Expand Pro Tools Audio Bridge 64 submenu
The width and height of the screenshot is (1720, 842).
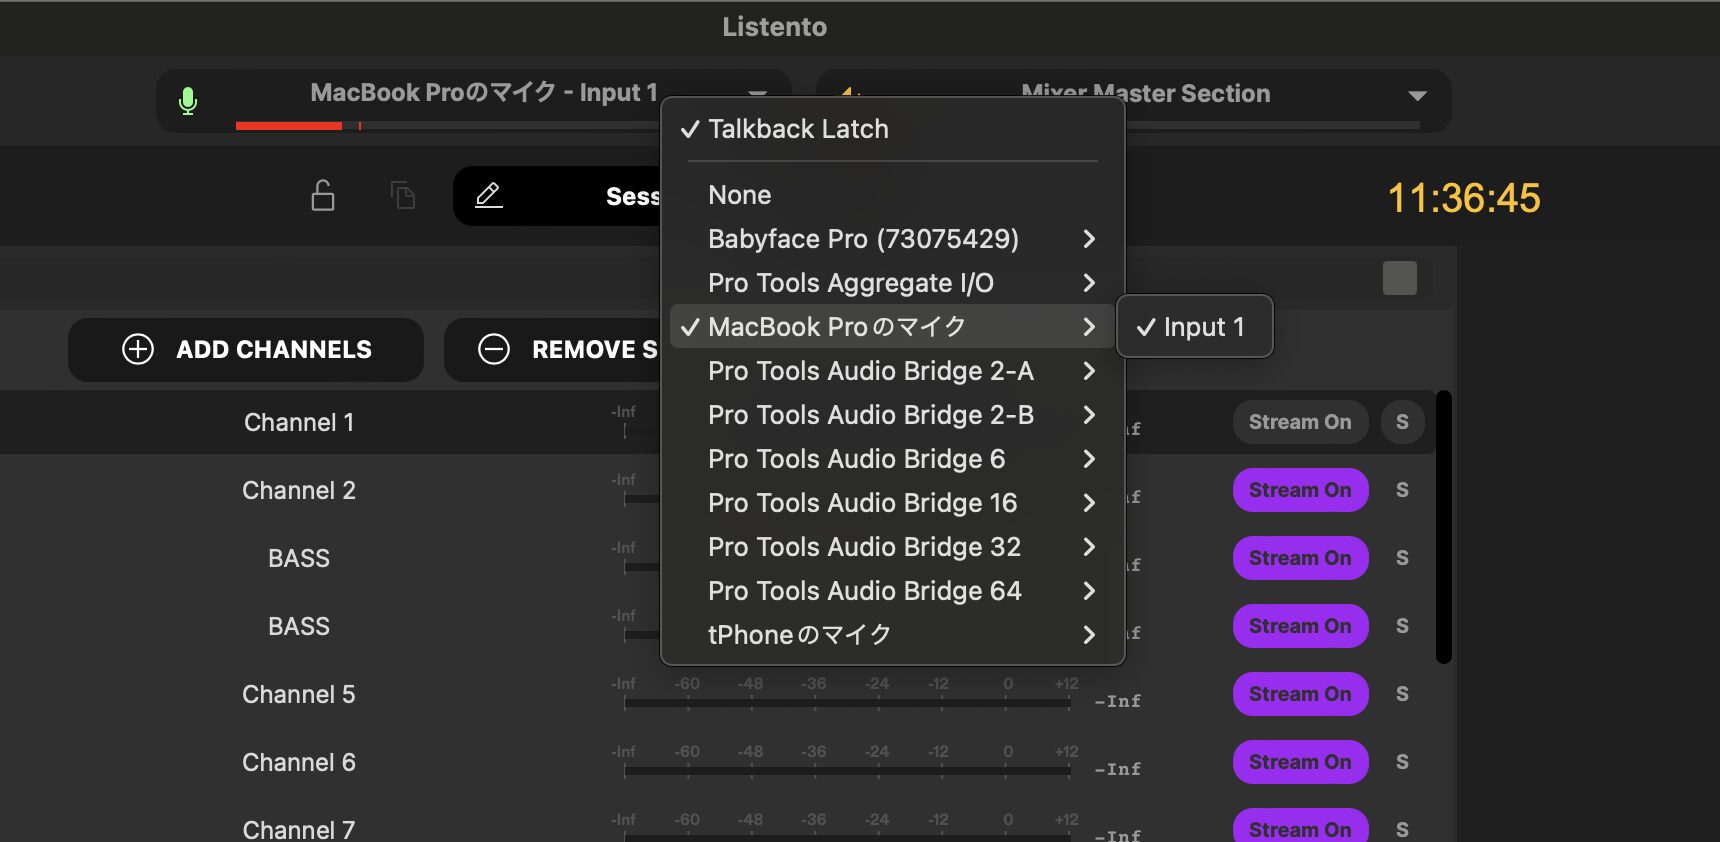pyautogui.click(x=892, y=591)
